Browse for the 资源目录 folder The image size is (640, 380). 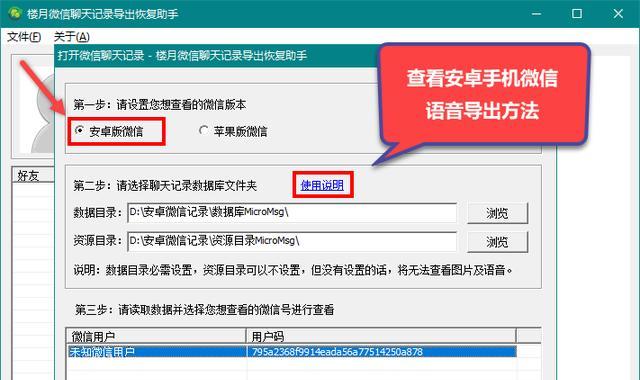(x=497, y=242)
